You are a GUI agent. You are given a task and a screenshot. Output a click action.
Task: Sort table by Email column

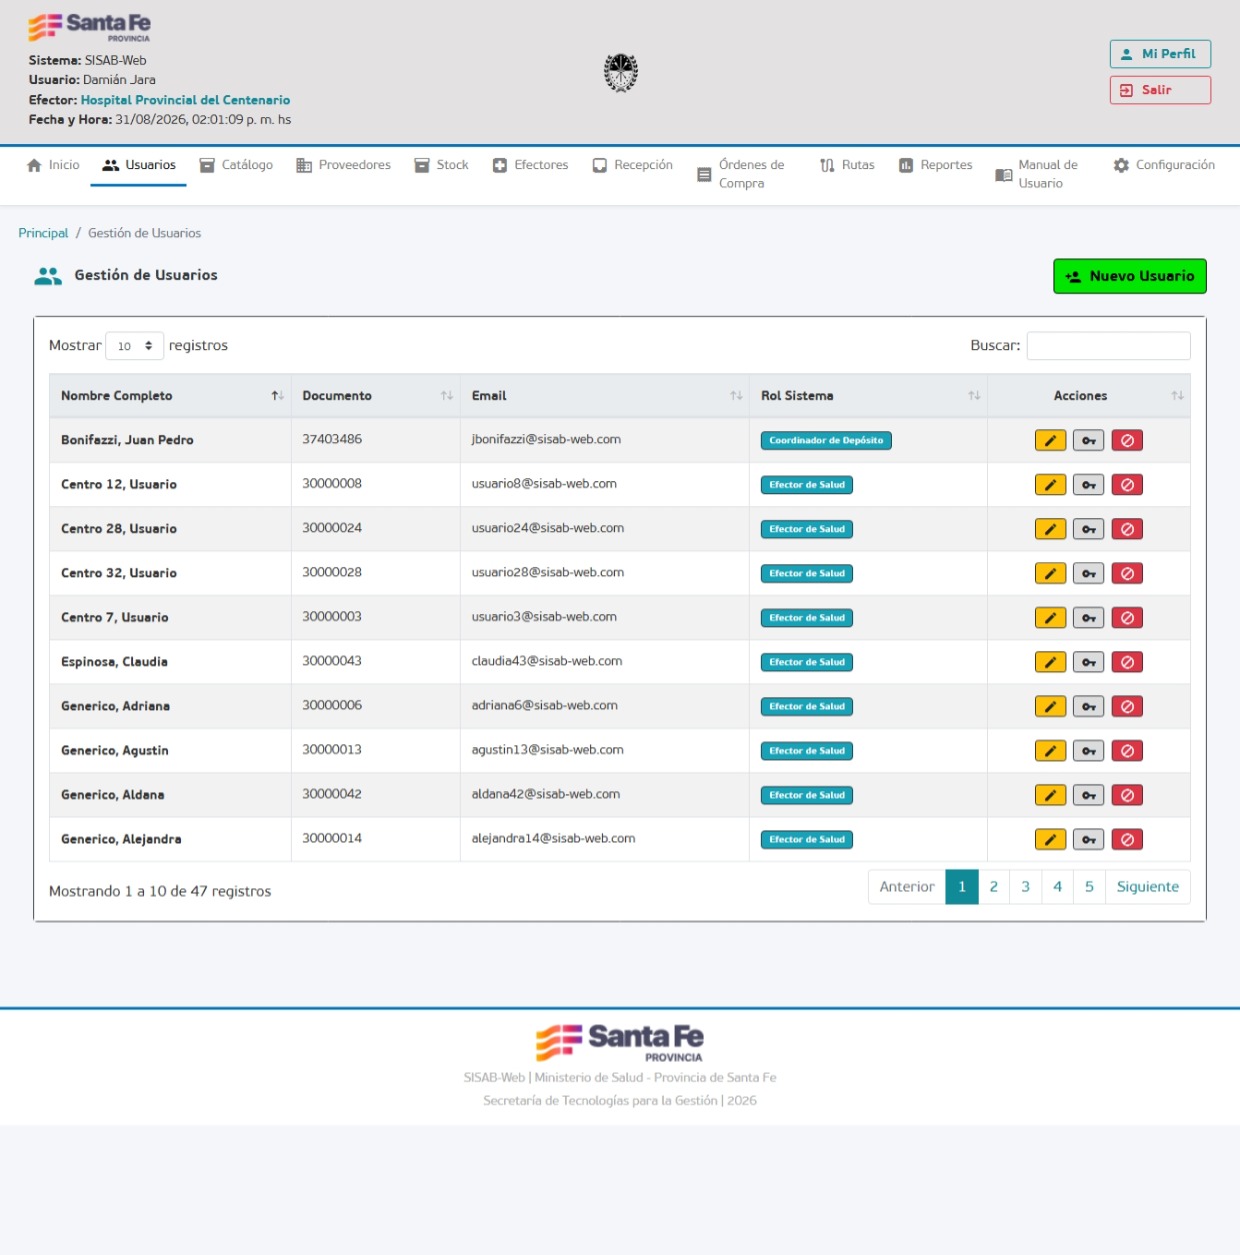pyautogui.click(x=605, y=396)
